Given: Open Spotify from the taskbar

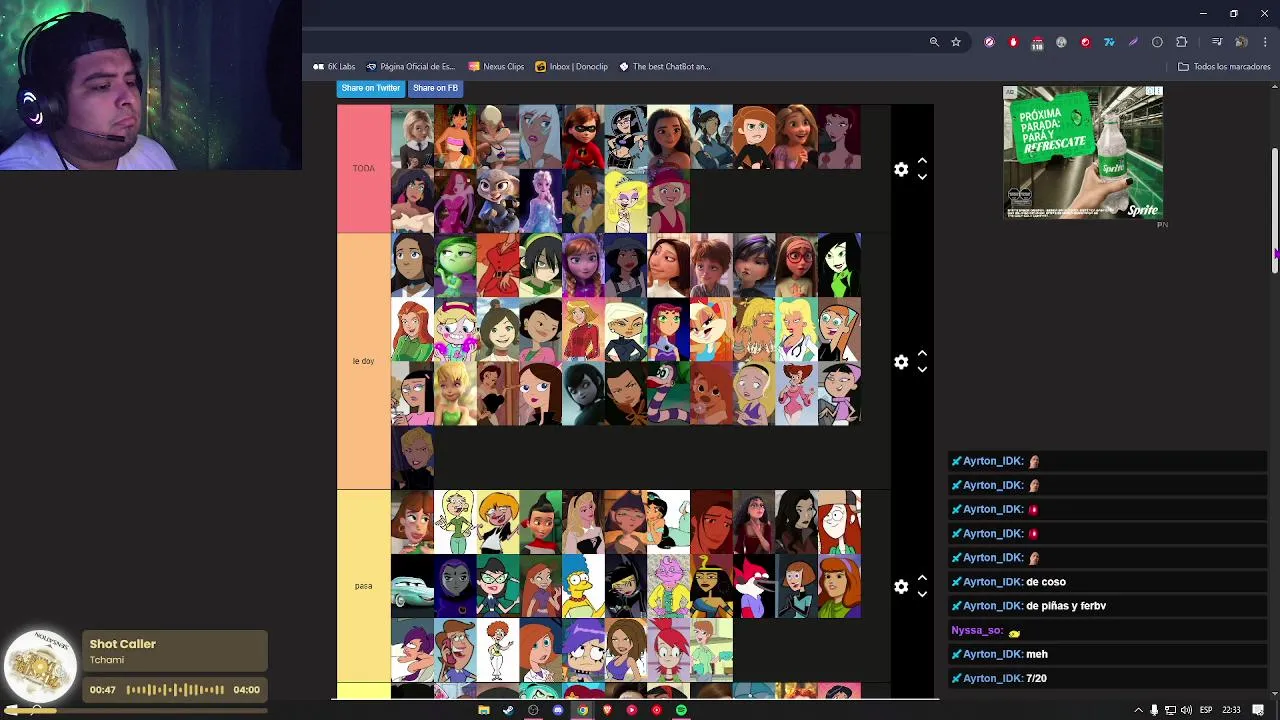Looking at the screenshot, I should click(681, 710).
